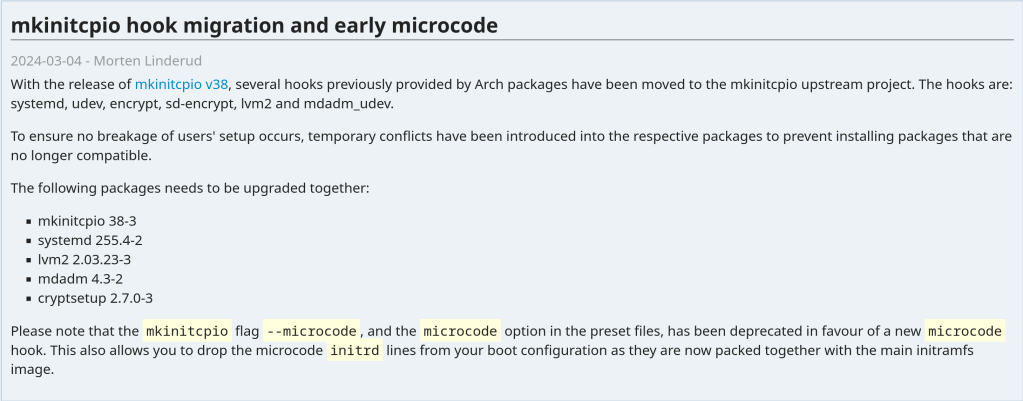Click the microcode code snippet before 'hook'
This screenshot has width=1023, height=401.
point(964,331)
